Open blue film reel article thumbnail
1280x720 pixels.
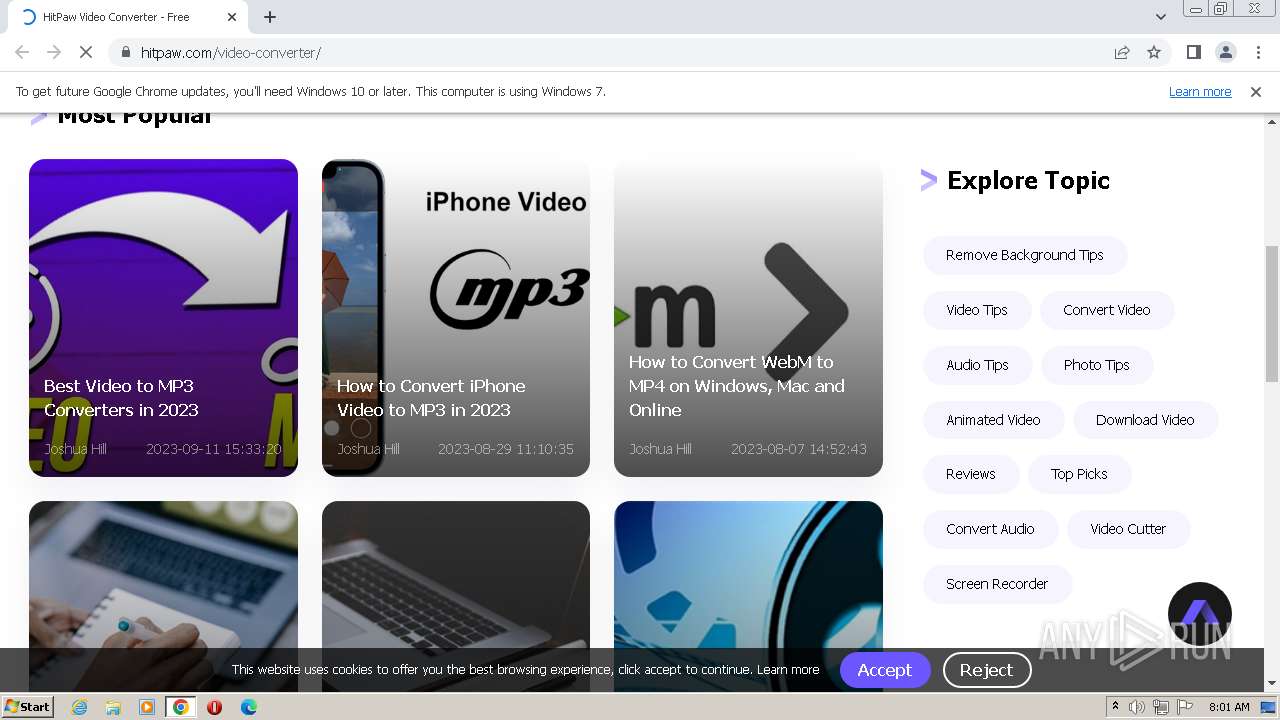point(748,595)
